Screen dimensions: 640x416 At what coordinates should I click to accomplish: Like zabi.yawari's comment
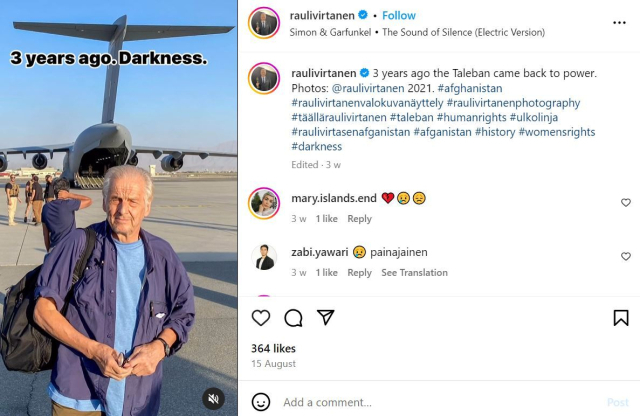[x=626, y=257]
